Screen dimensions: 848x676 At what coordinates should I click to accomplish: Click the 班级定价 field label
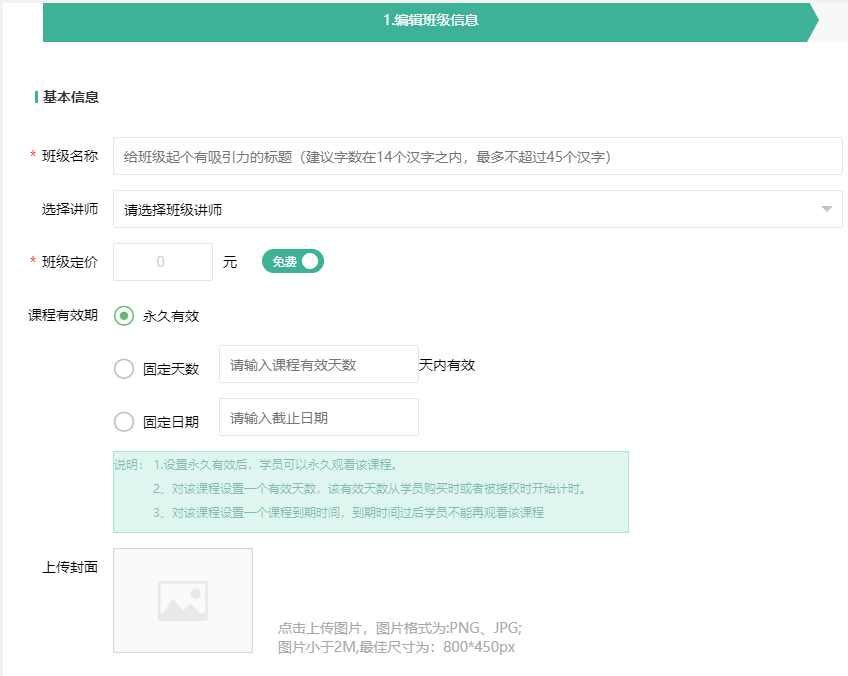pos(70,262)
